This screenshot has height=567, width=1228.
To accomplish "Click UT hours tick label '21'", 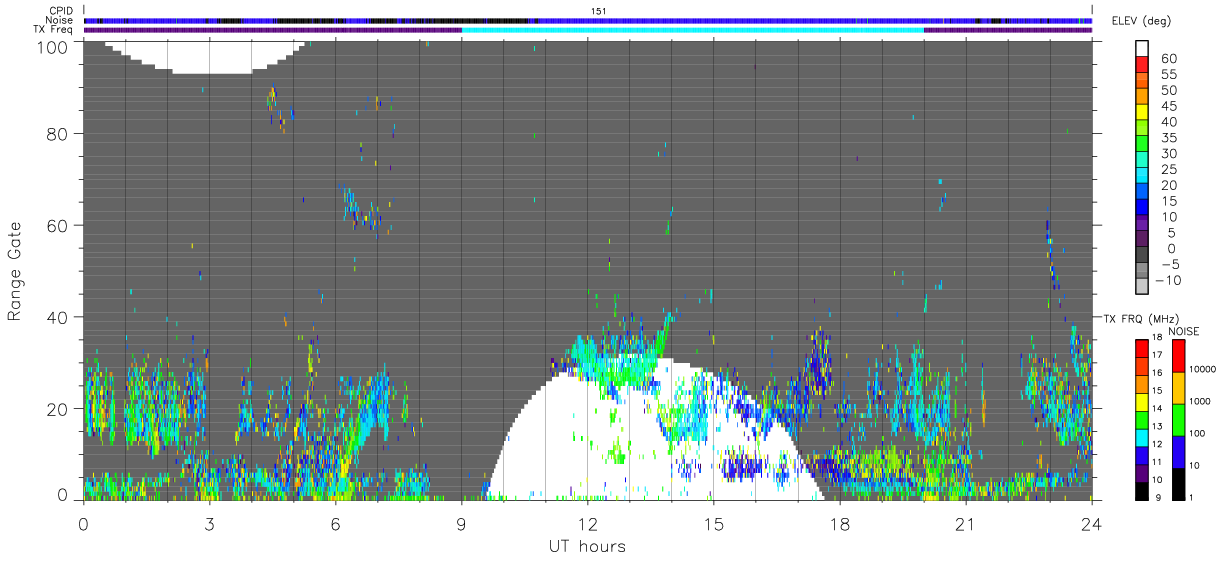I will click(x=966, y=523).
